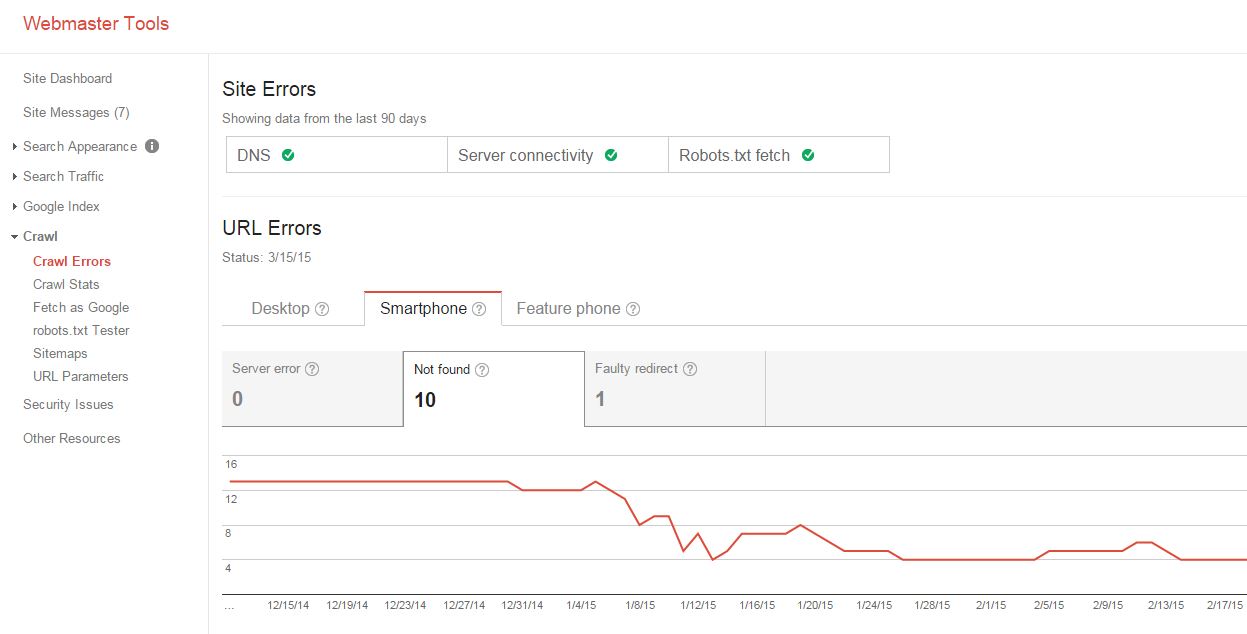The width and height of the screenshot is (1247, 634).
Task: Open Fetch as Google
Action: [81, 307]
